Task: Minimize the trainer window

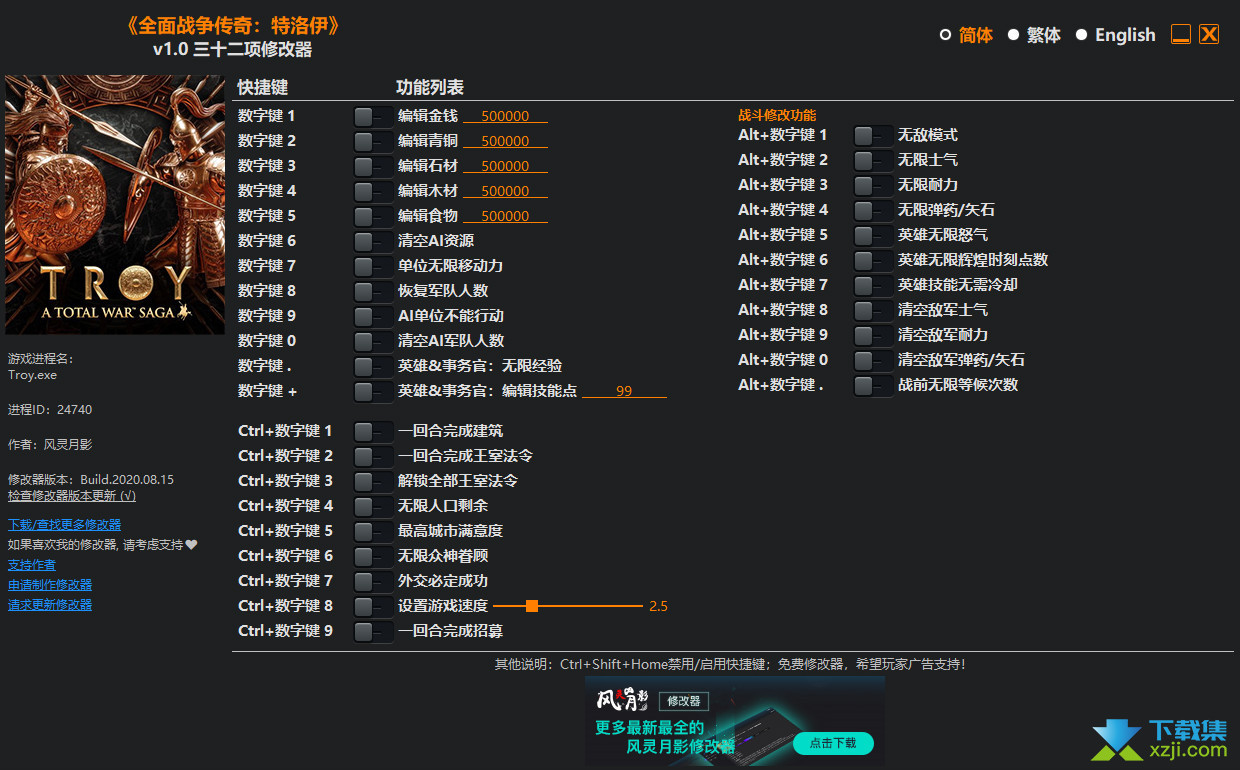Action: [1181, 35]
